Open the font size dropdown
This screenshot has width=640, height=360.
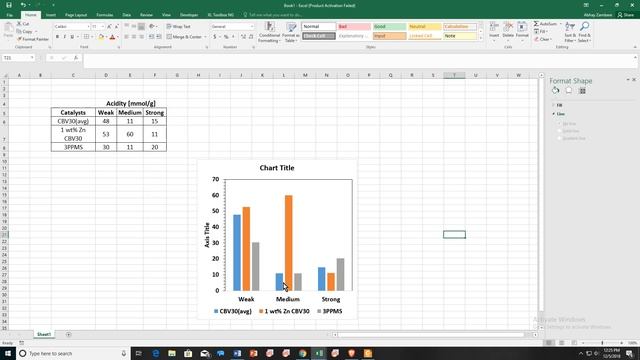coord(102,27)
